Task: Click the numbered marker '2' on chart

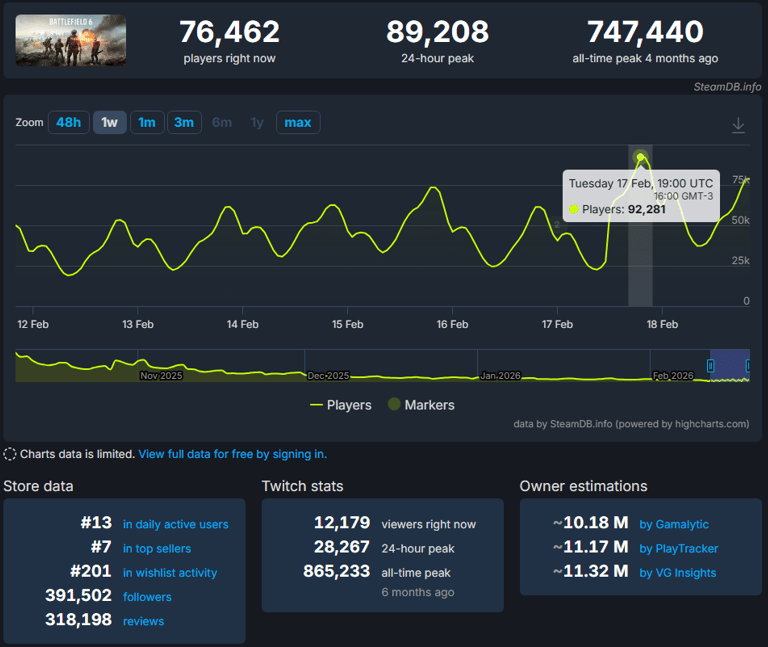Action: (557, 224)
